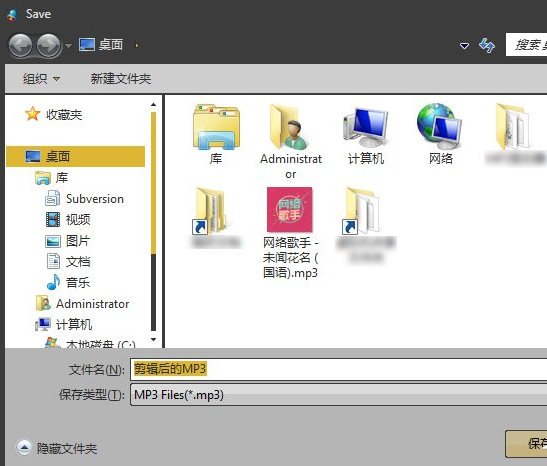The width and height of the screenshot is (547, 466).
Task: Click the 隐藏文件夹 label
Action: coord(67,449)
